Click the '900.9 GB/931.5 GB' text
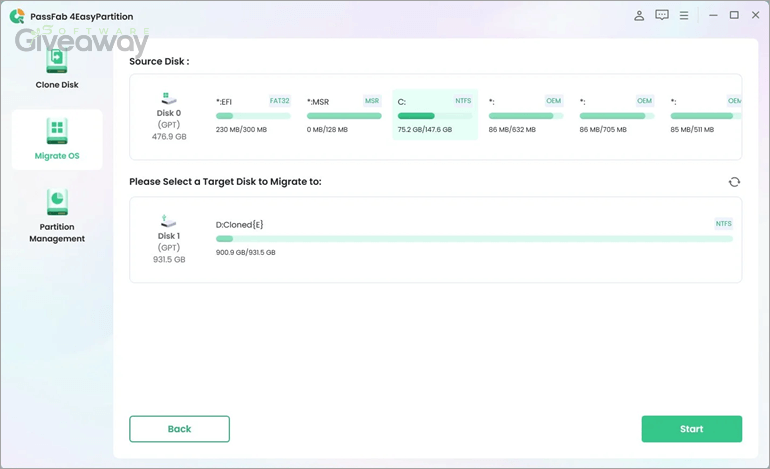Image resolution: width=770 pixels, height=469 pixels. coord(246,252)
